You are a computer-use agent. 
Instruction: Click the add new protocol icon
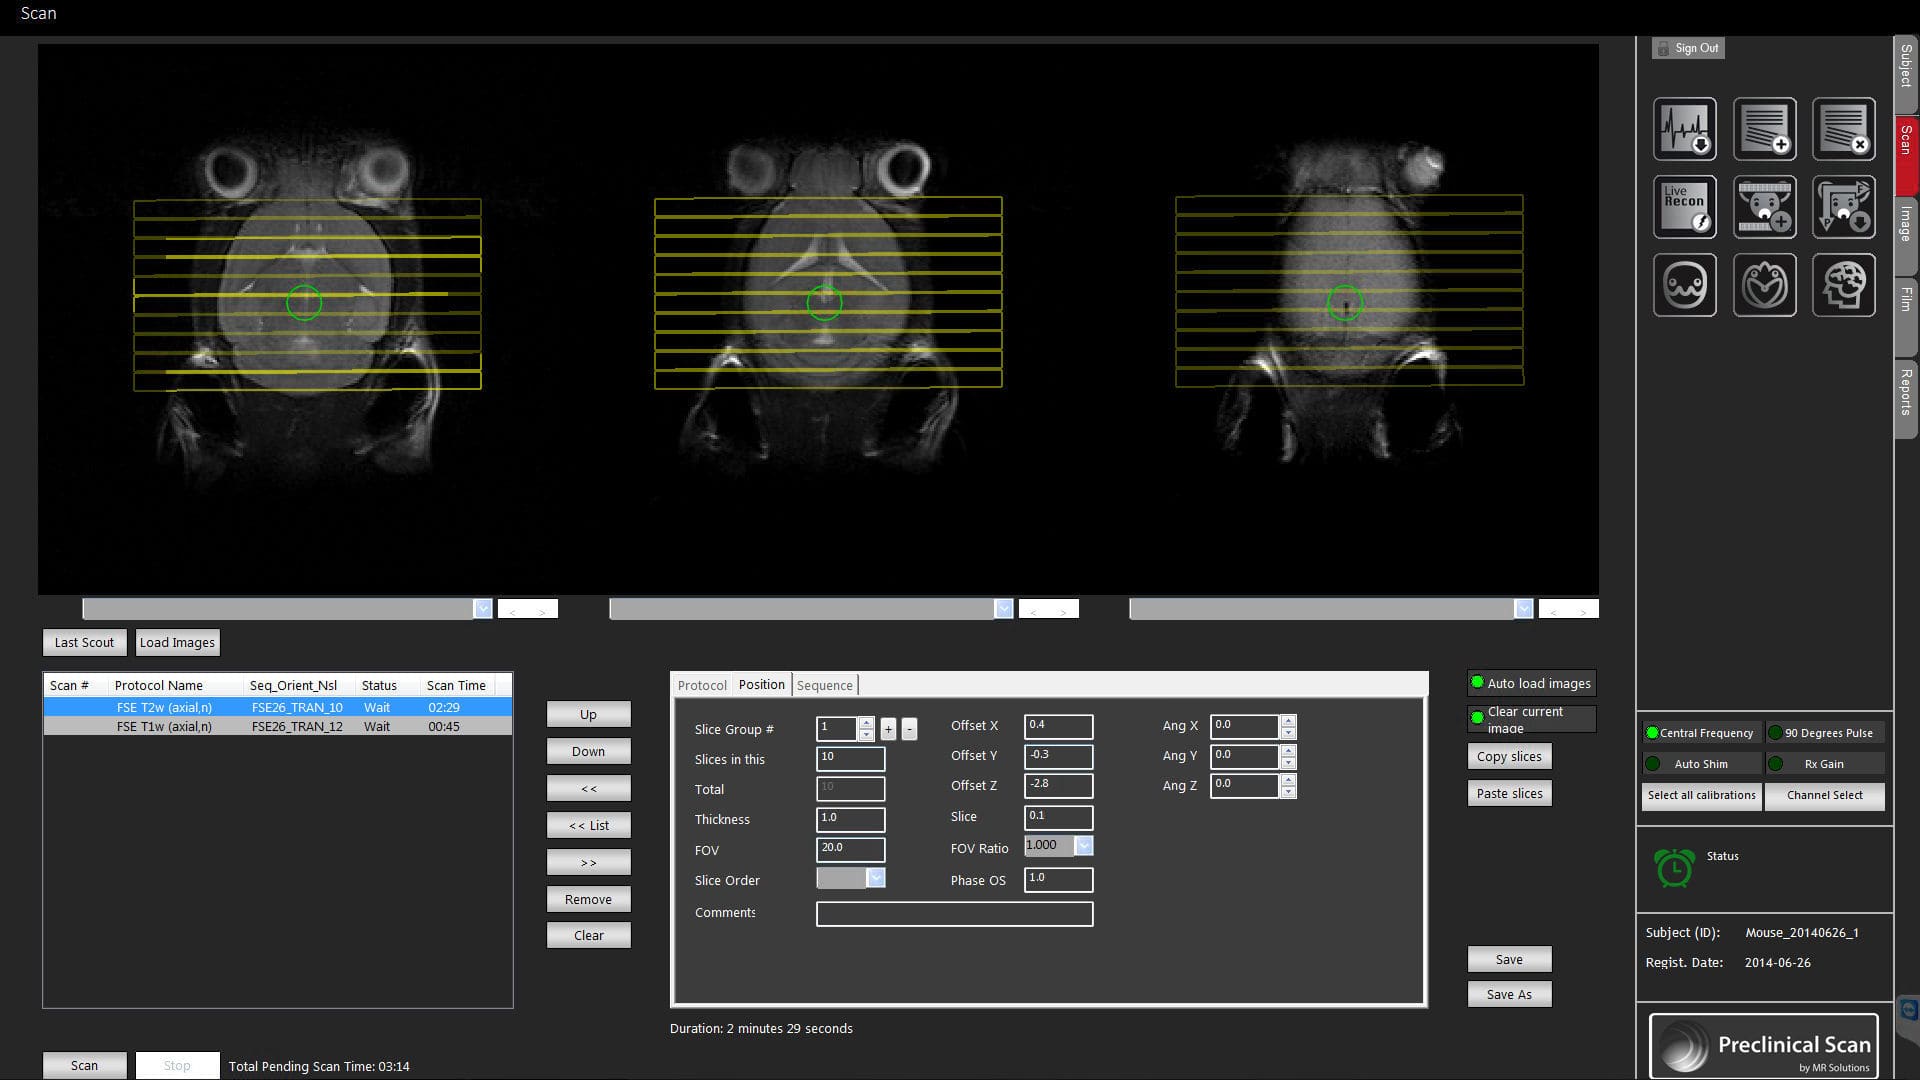point(1764,129)
